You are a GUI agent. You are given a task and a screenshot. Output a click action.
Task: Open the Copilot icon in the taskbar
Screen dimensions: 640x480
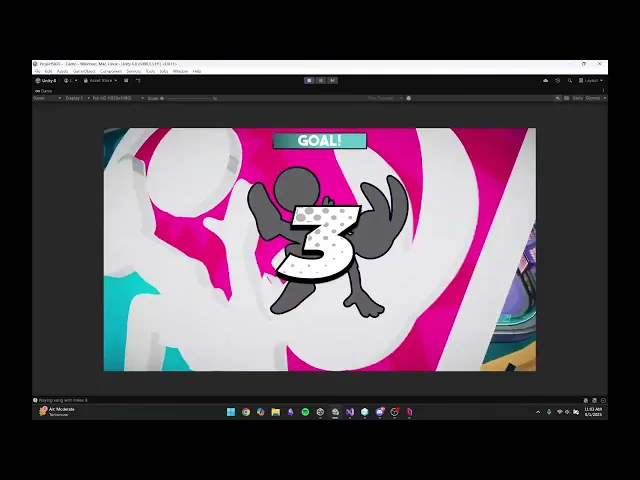coord(260,412)
